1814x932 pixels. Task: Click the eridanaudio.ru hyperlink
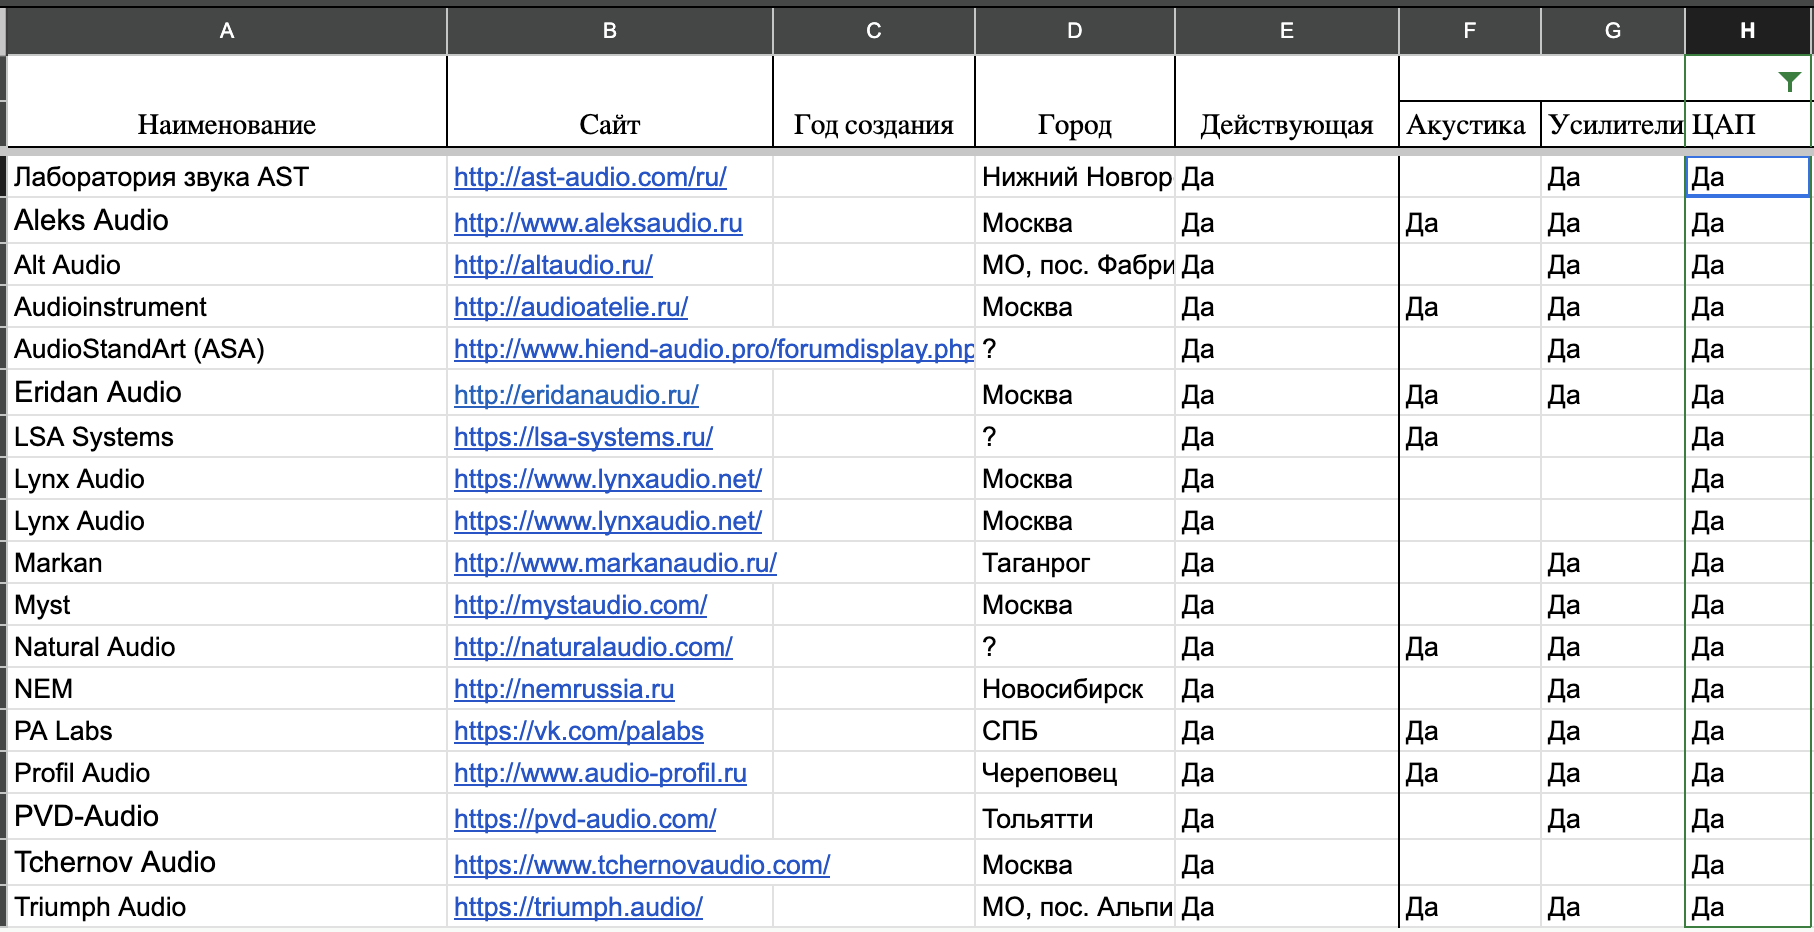point(576,395)
